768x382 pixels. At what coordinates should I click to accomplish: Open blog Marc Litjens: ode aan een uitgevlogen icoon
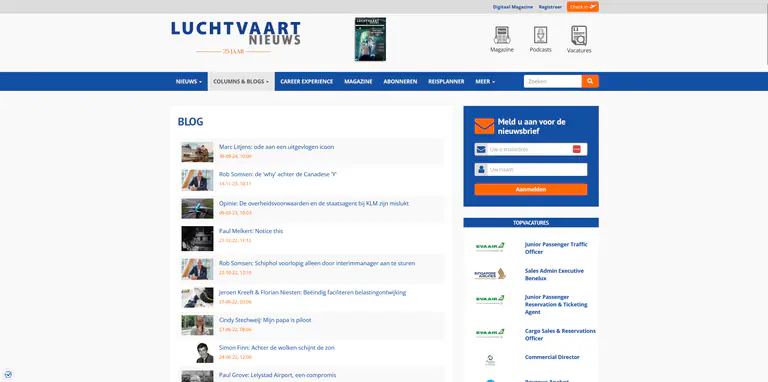[276, 147]
